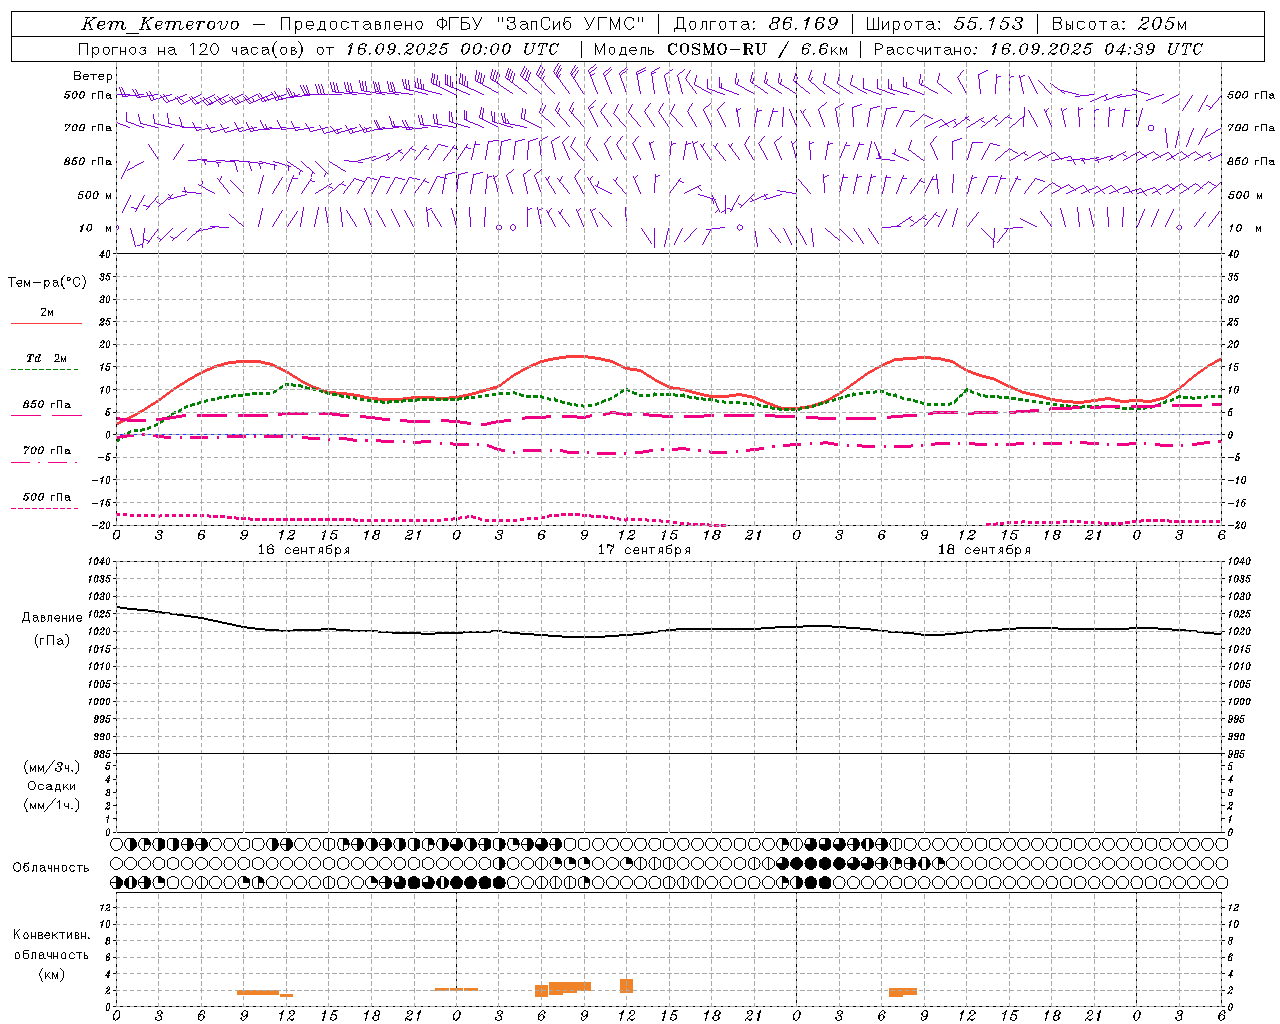Select the ФГБУ "ЗапСиб УГМС" provider text

tap(542, 24)
